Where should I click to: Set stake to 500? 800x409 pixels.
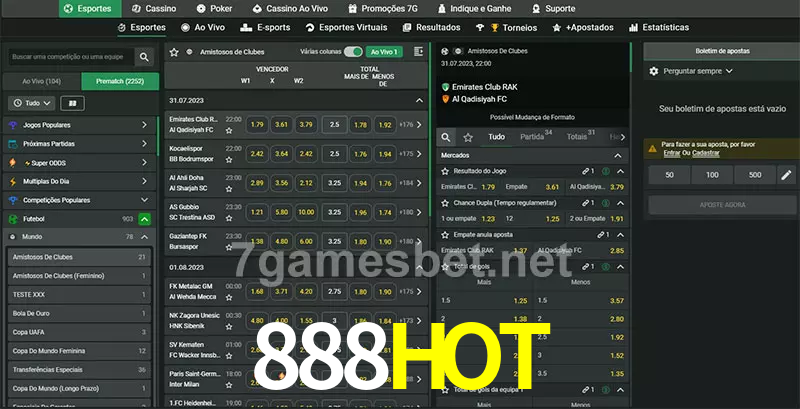[755, 175]
